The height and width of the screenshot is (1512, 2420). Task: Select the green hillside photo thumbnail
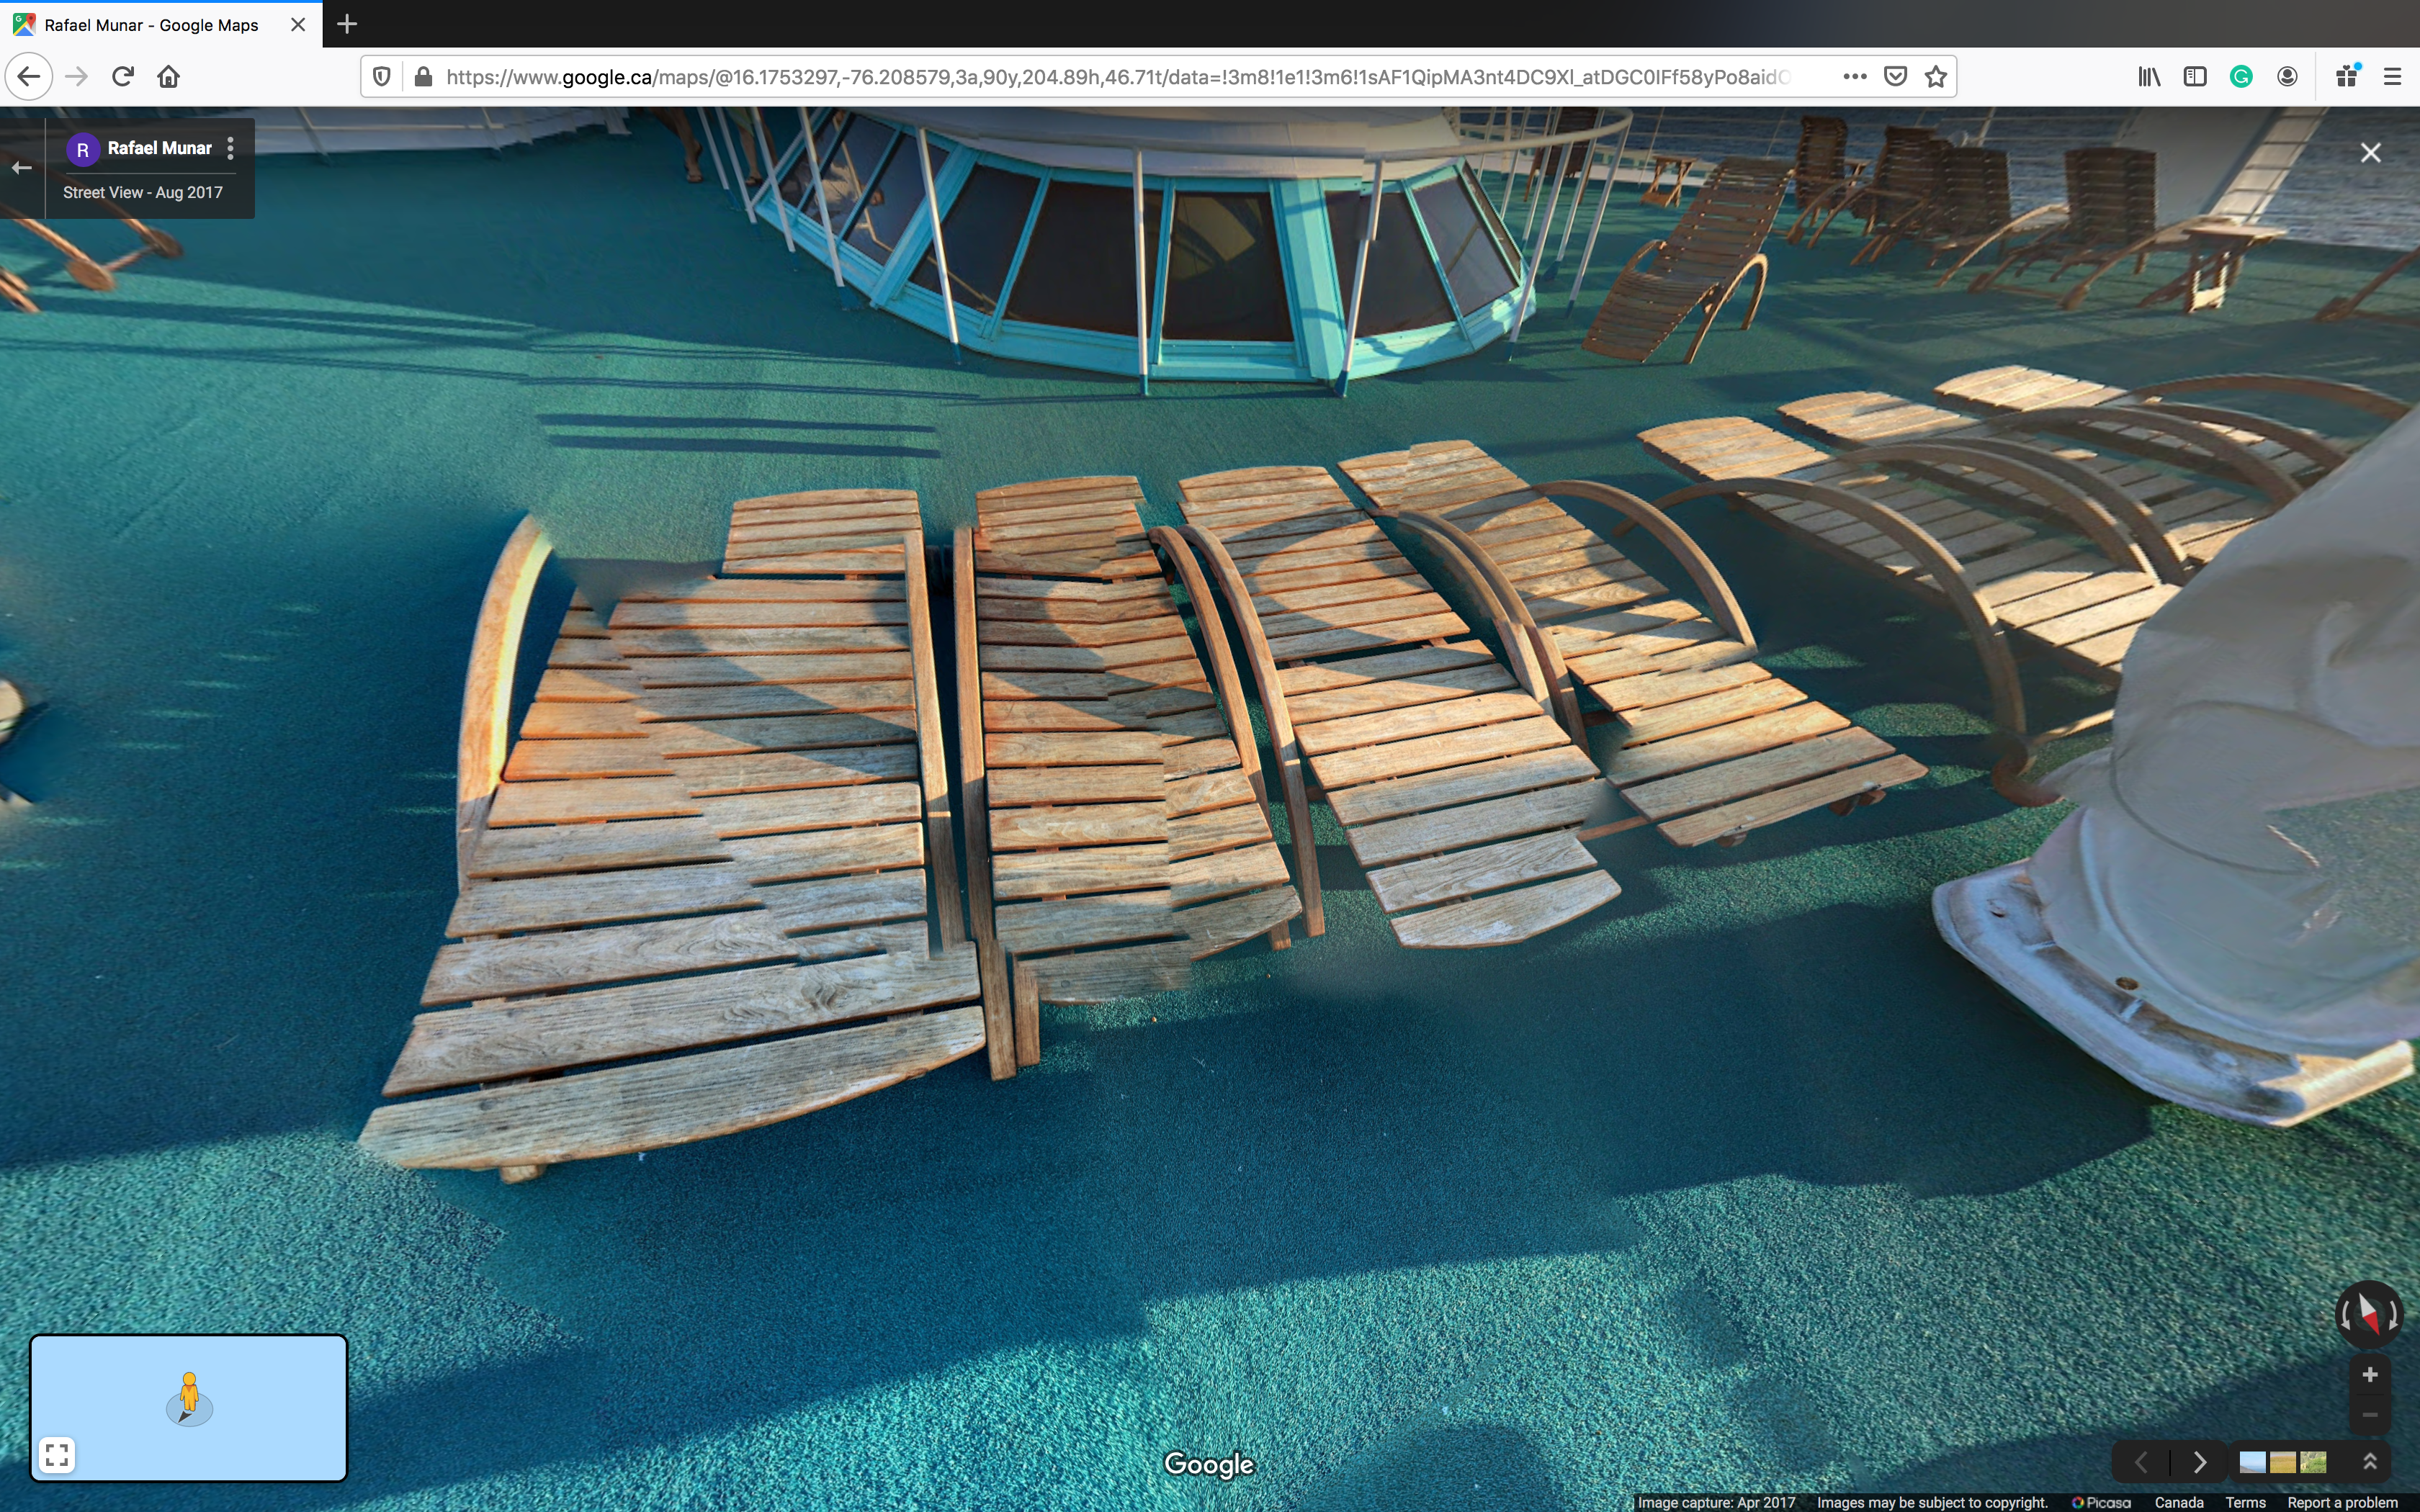pos(2313,1462)
